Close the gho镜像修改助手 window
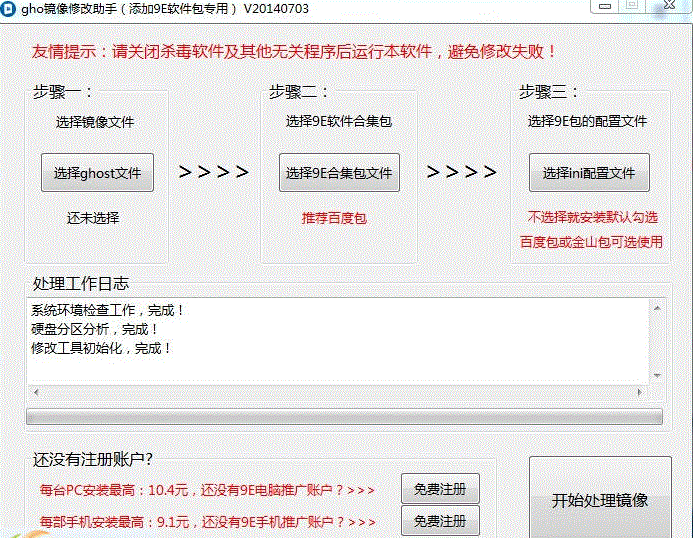The width and height of the screenshot is (693, 538). tap(670, 6)
